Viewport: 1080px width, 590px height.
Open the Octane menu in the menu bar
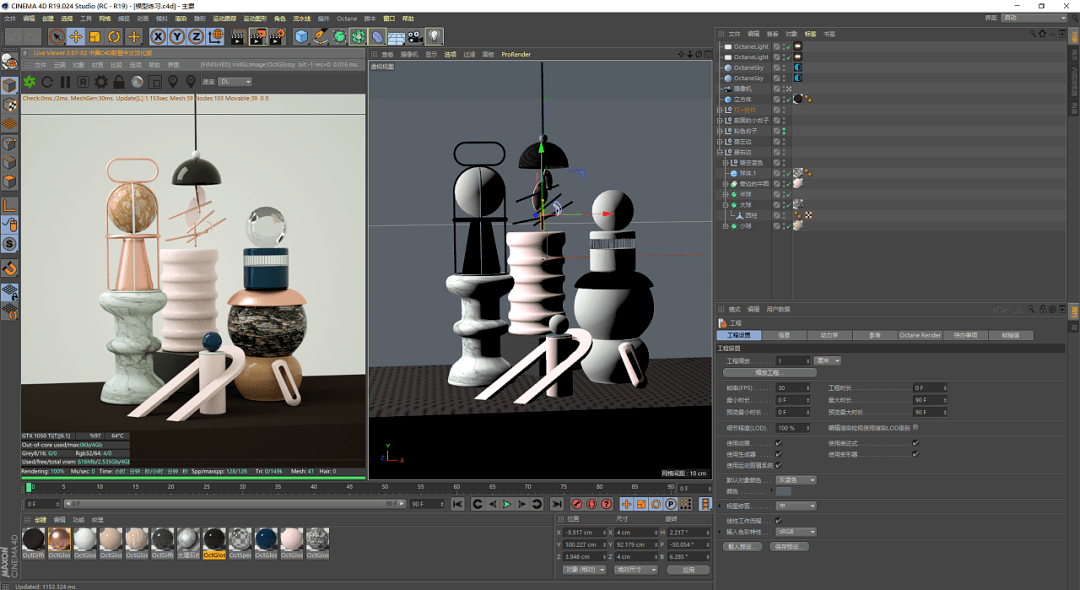point(346,19)
